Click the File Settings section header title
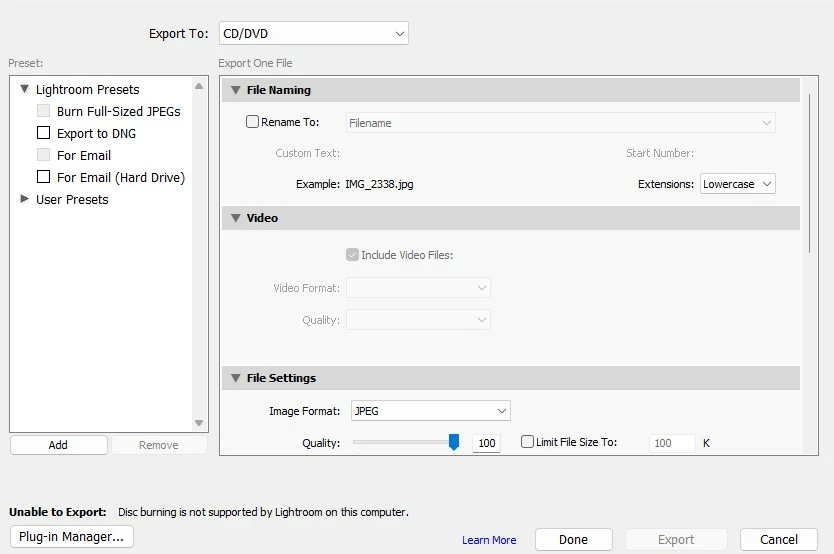This screenshot has width=834, height=554. click(x=281, y=378)
